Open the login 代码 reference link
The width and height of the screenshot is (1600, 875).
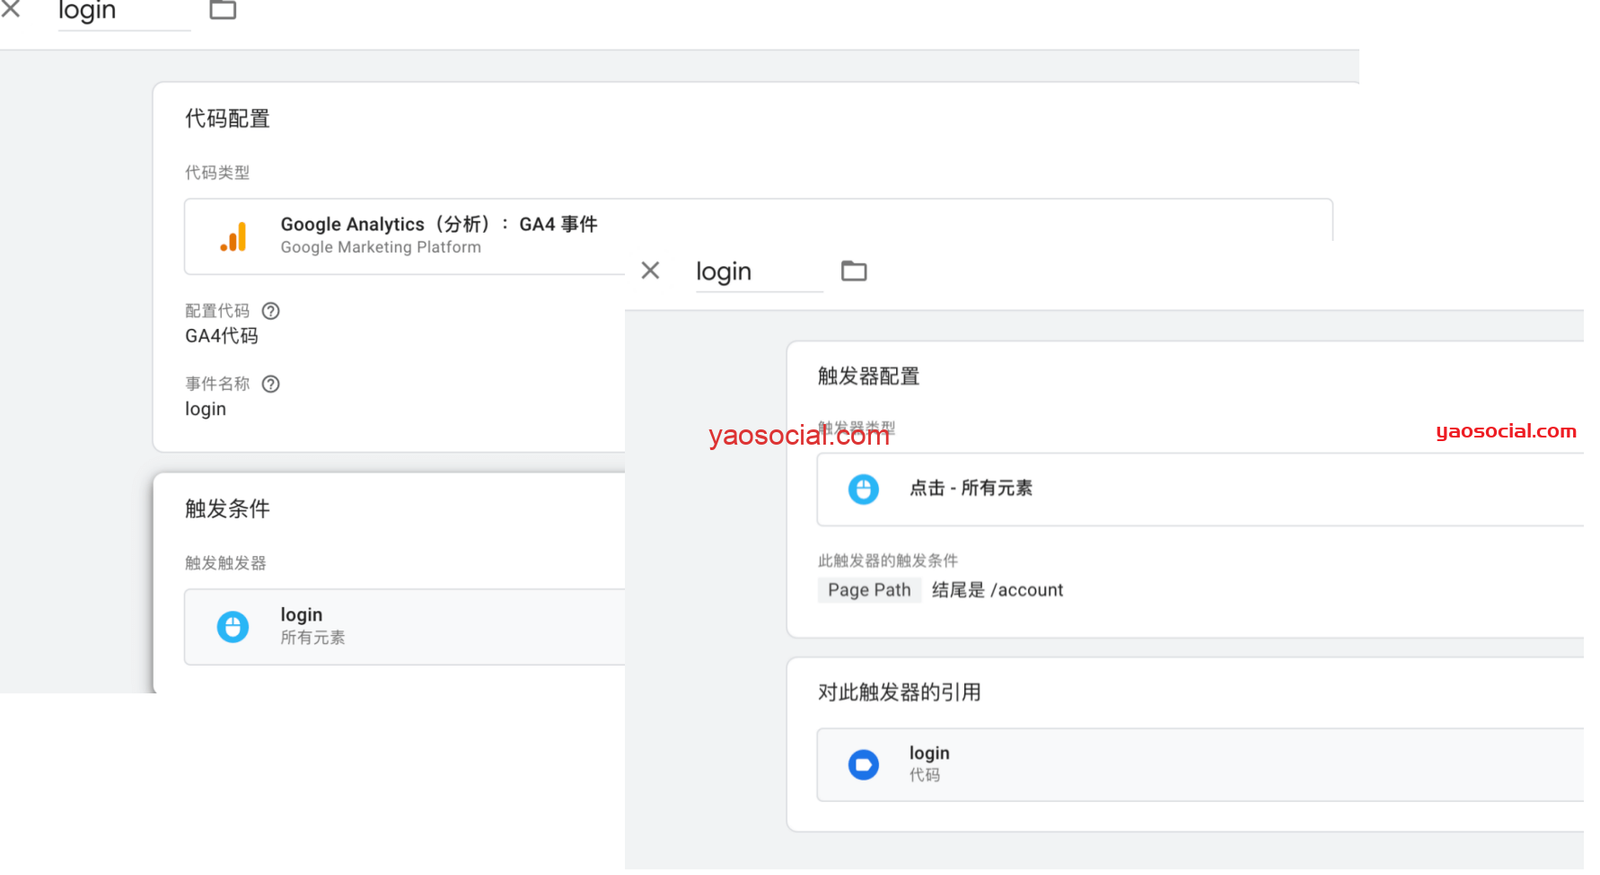928,754
